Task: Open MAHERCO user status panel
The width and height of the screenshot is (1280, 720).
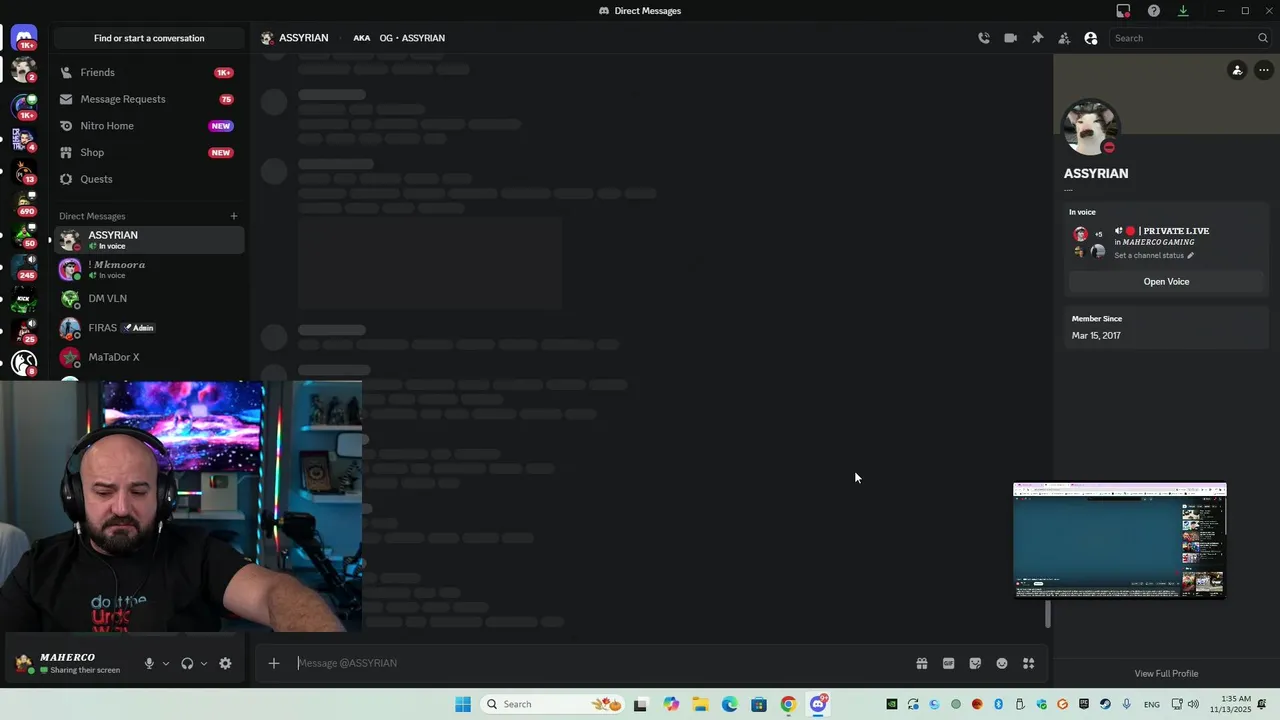Action: pyautogui.click(x=70, y=663)
